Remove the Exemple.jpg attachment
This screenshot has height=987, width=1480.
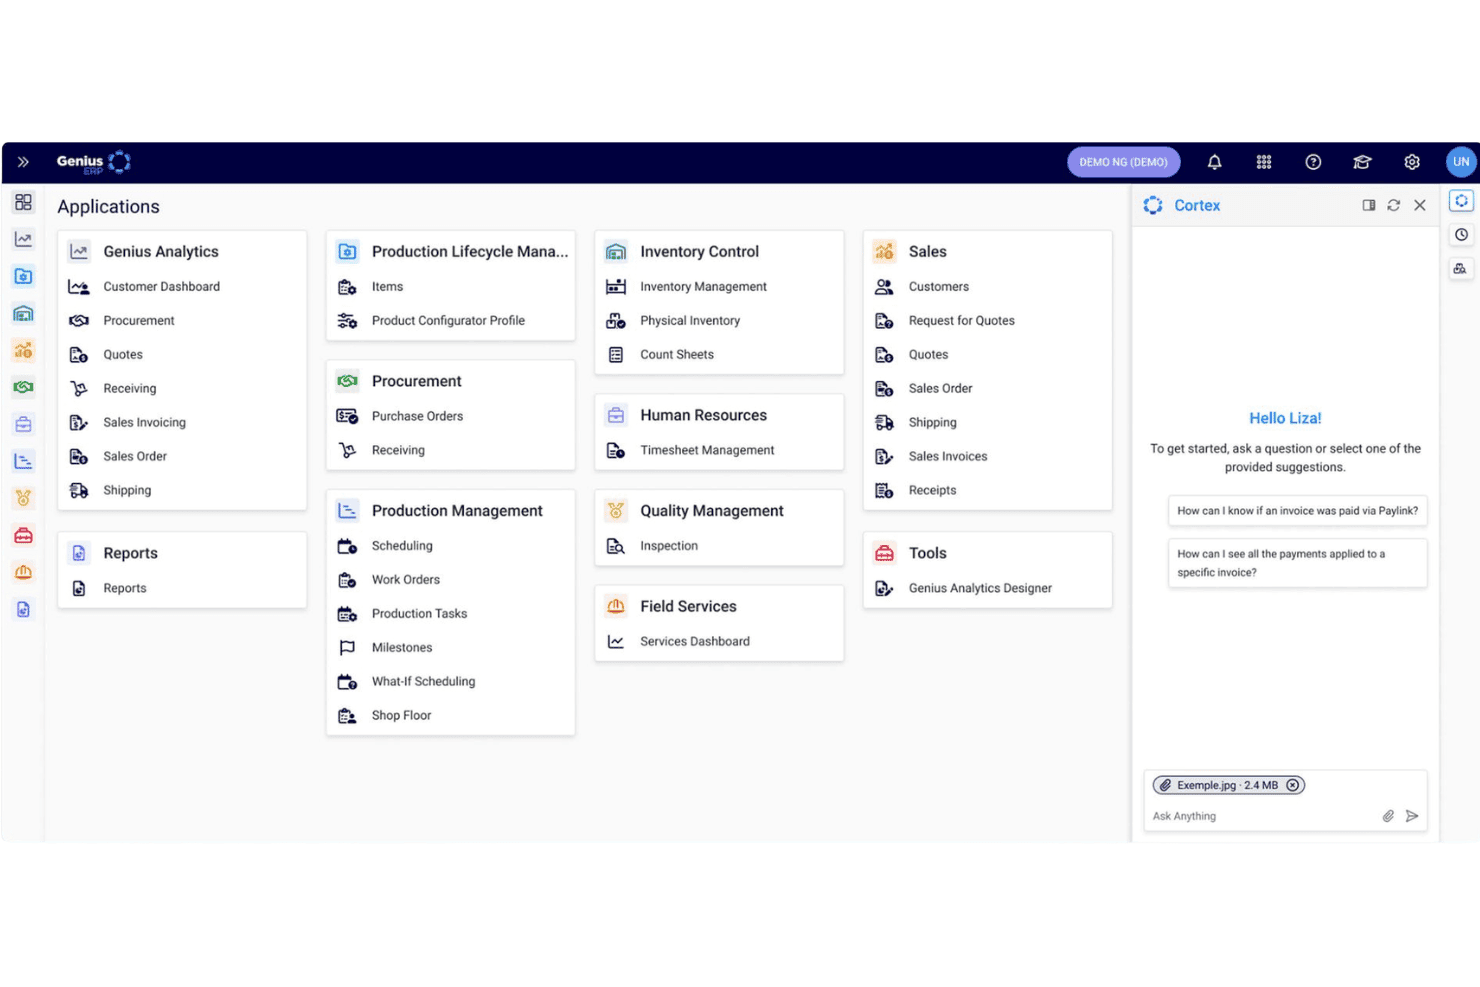point(1292,785)
